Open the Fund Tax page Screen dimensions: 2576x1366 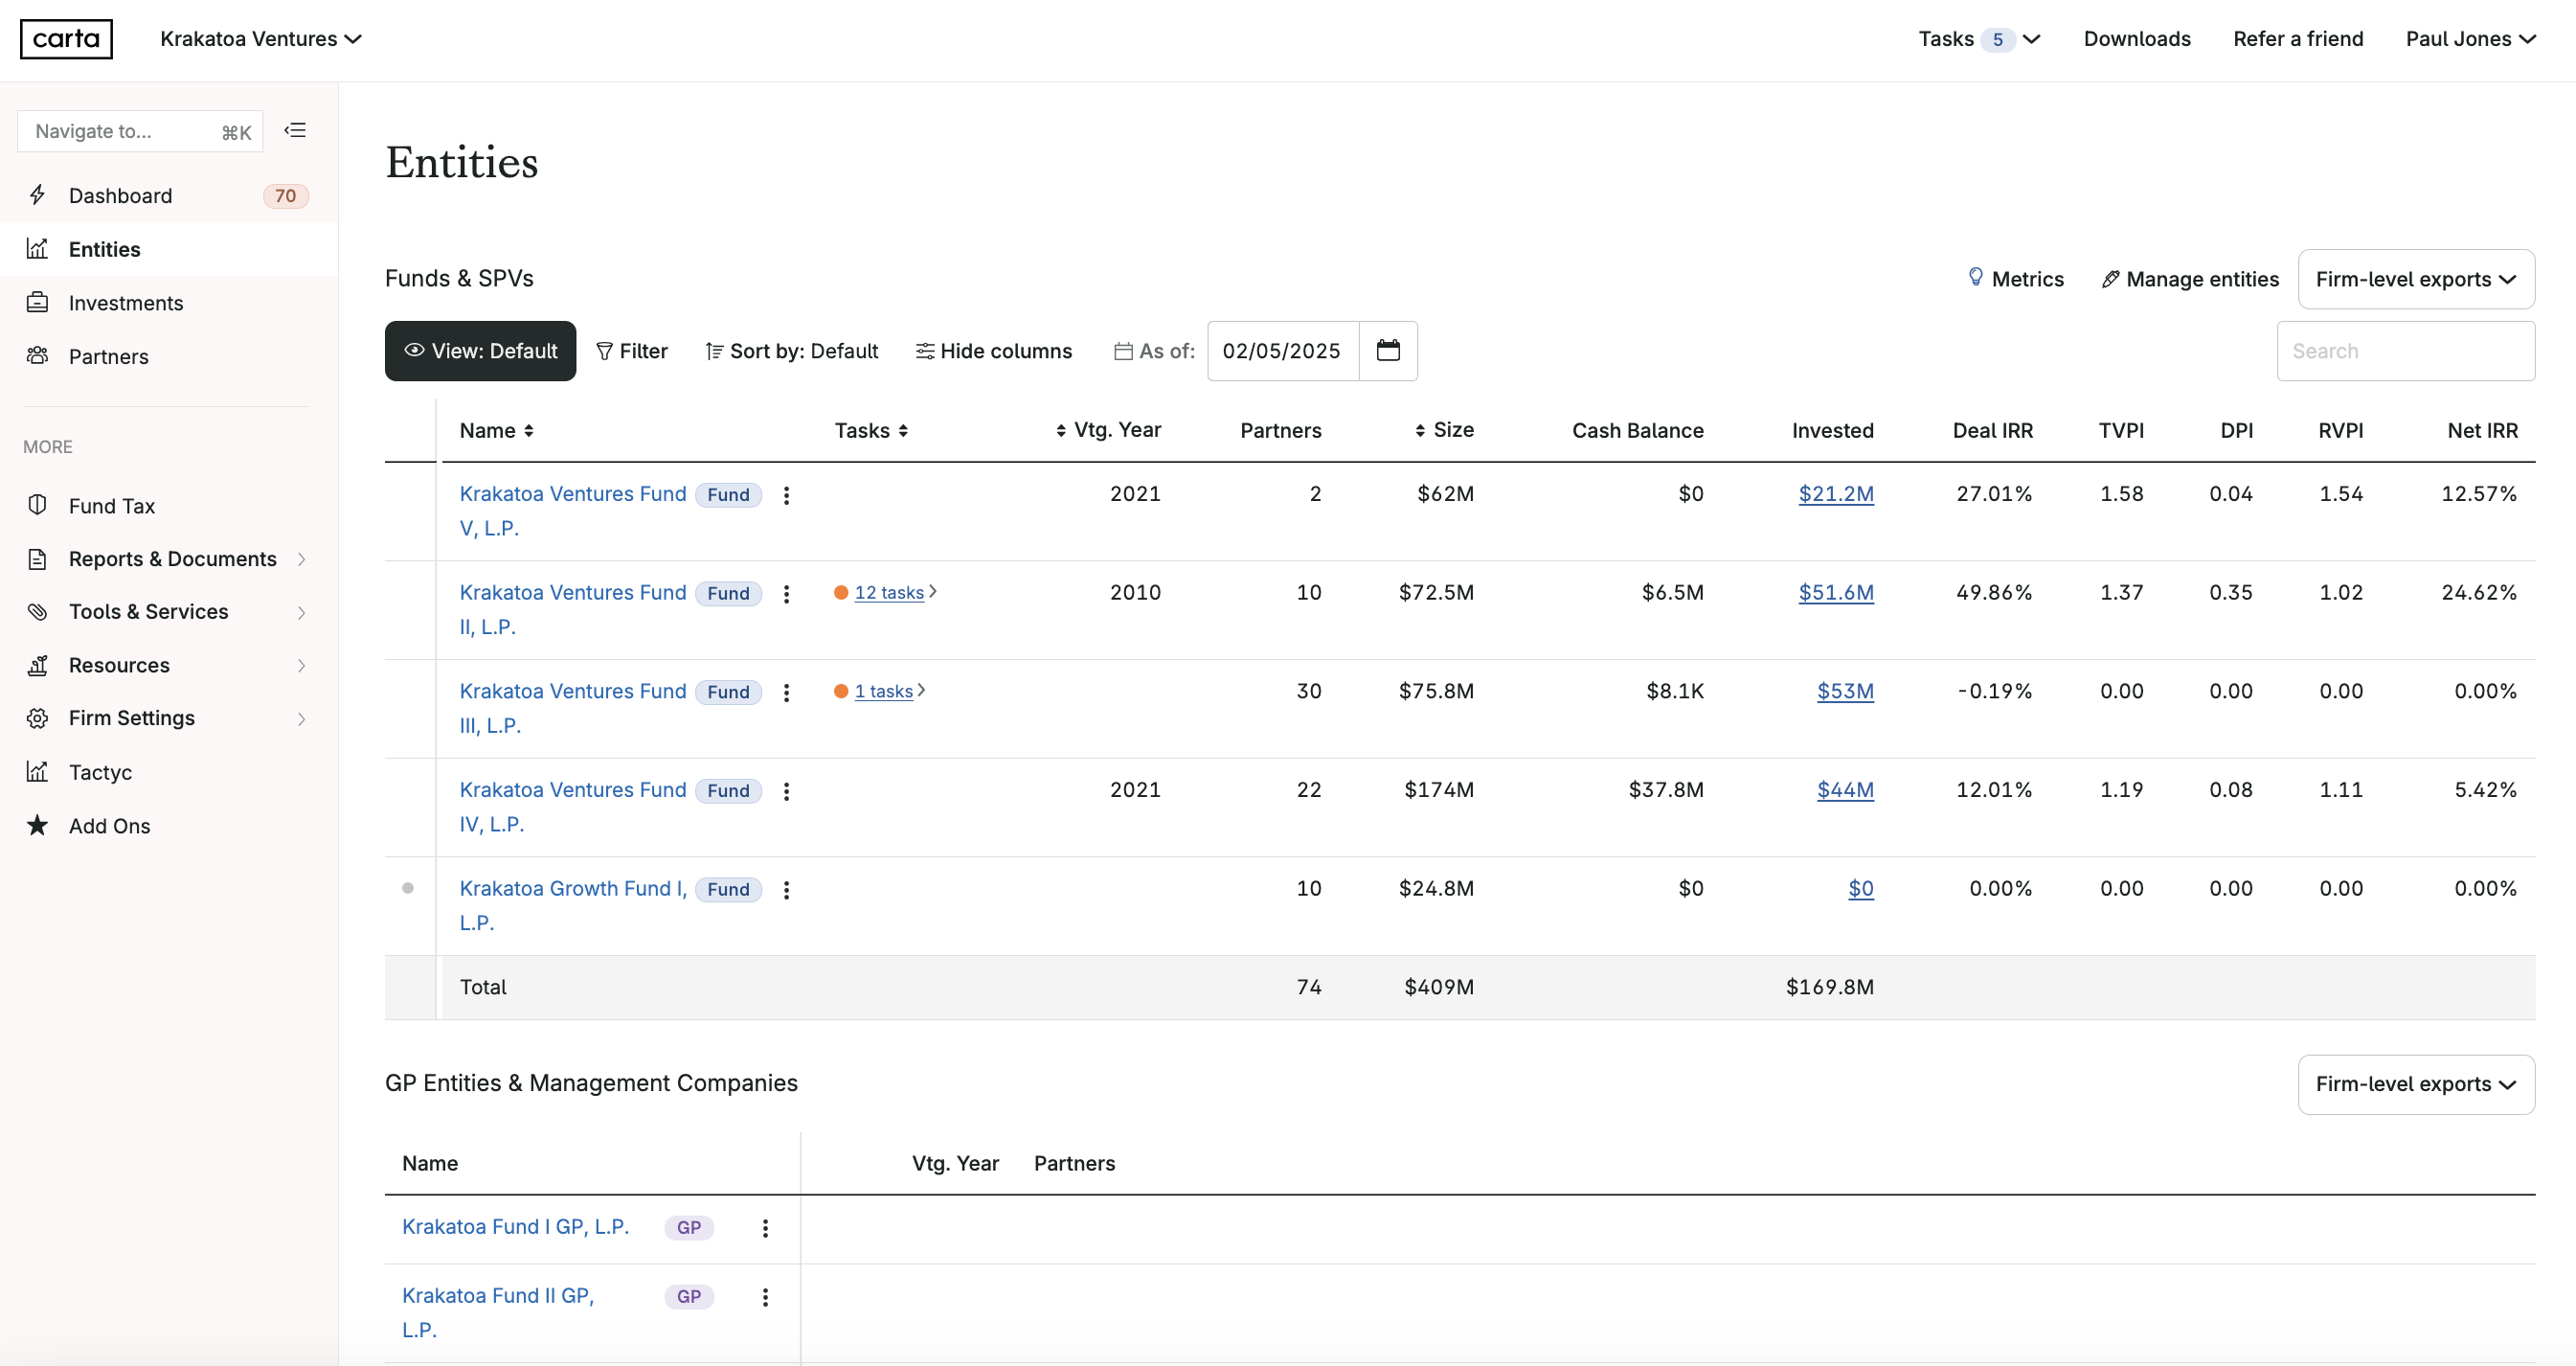(110, 505)
